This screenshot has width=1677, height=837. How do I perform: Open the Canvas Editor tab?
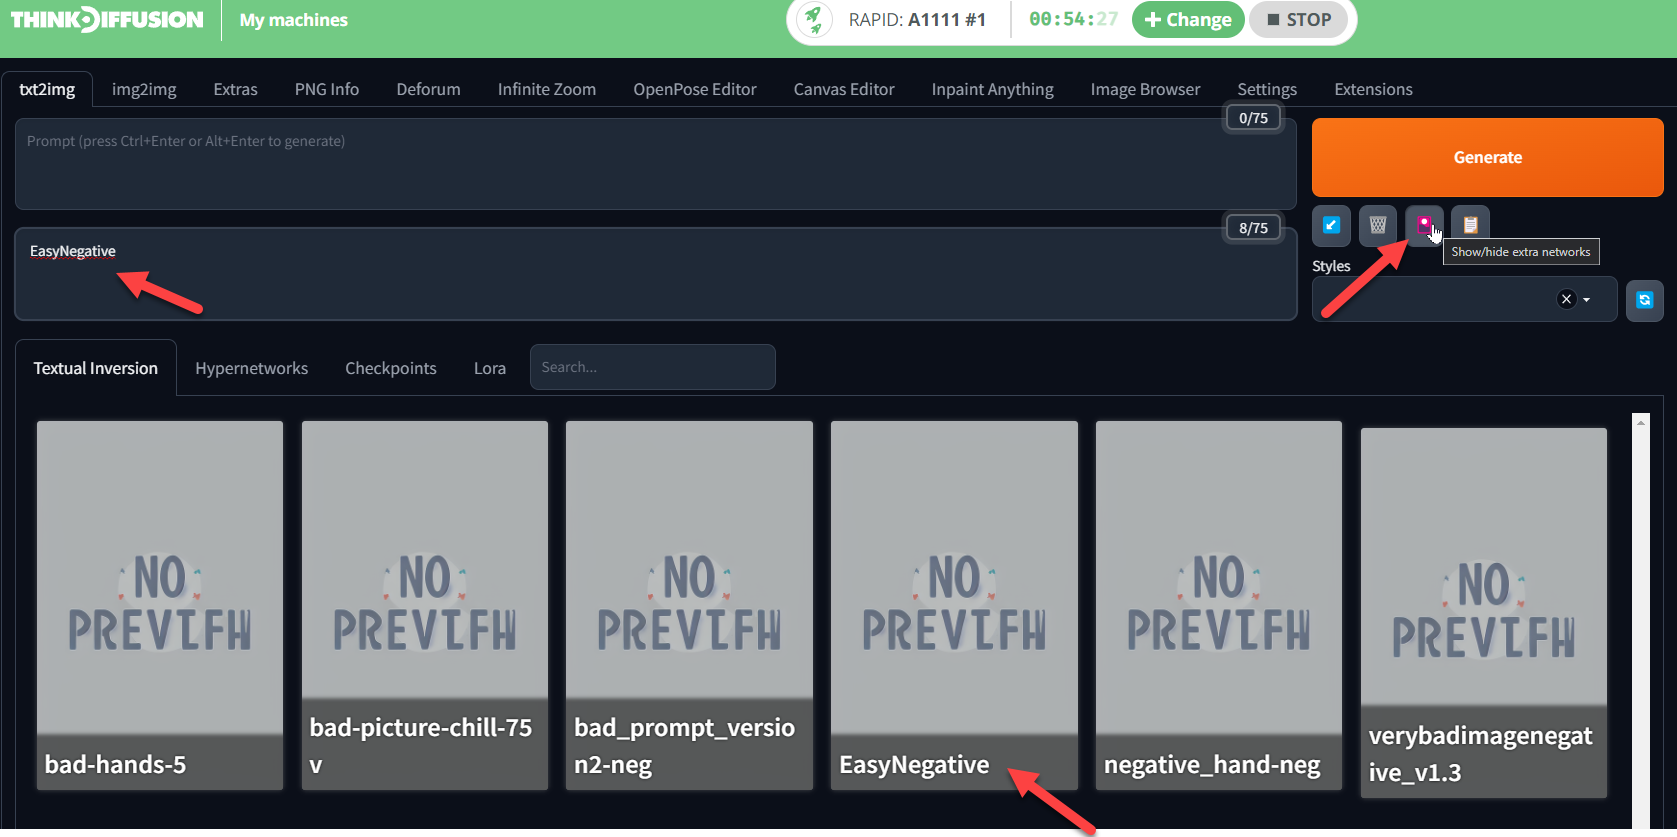844,89
